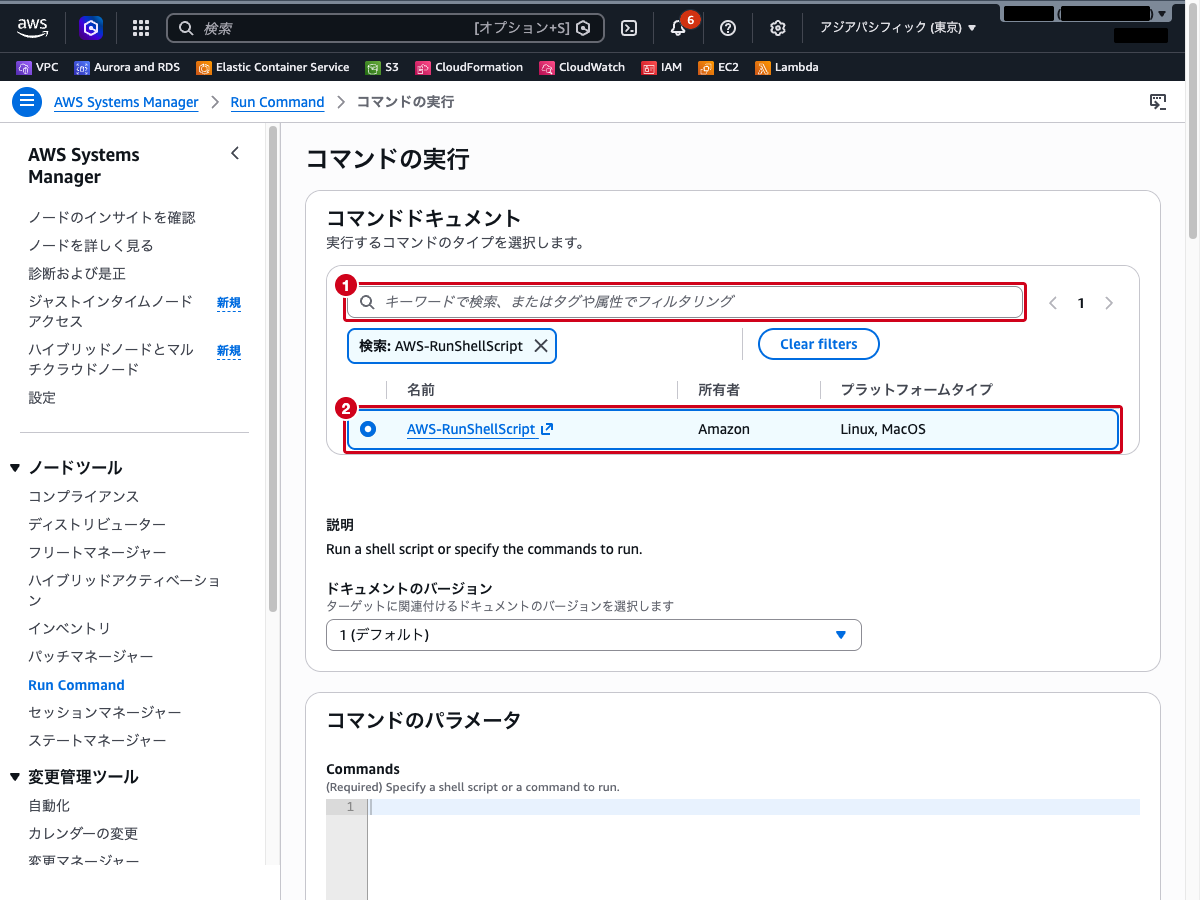Click the hamburger menu toggle icon
Viewport: 1200px width, 900px height.
coord(27,102)
